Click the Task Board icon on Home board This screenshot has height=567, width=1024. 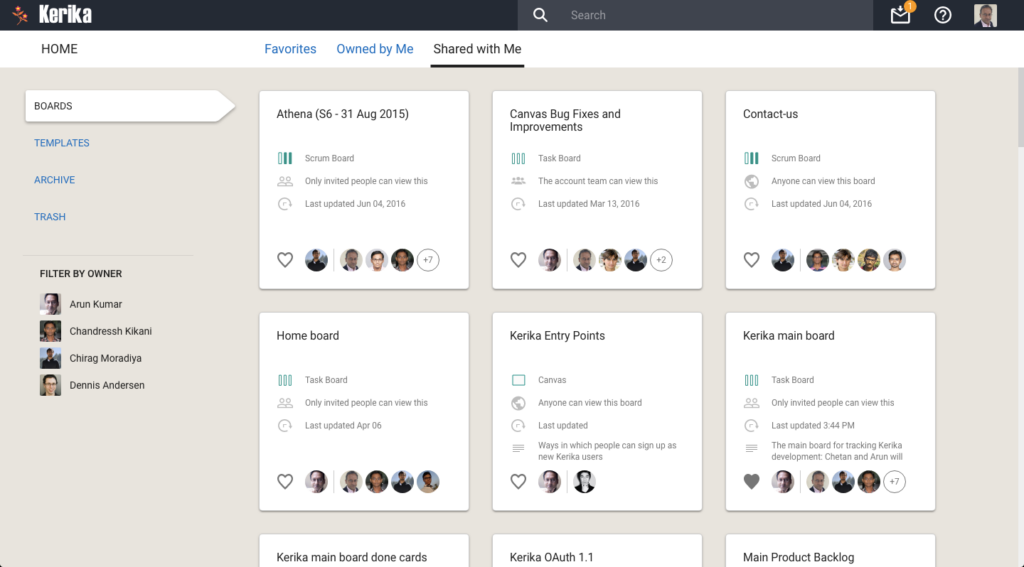coord(285,380)
